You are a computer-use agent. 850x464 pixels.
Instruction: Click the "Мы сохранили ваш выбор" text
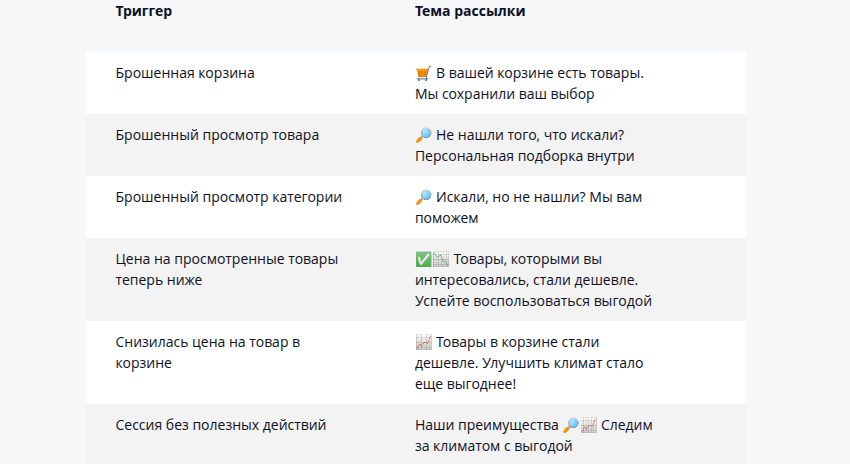coord(504,95)
